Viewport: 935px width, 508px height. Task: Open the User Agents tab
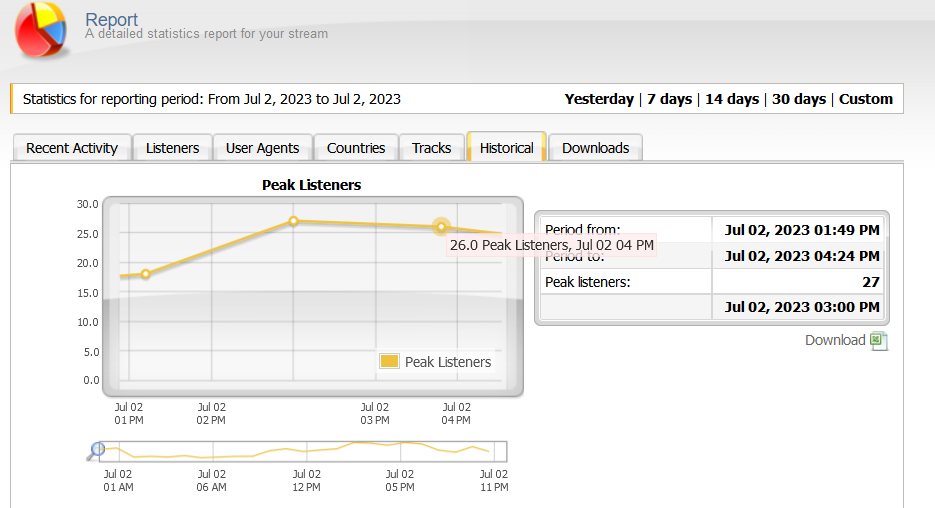(x=262, y=148)
